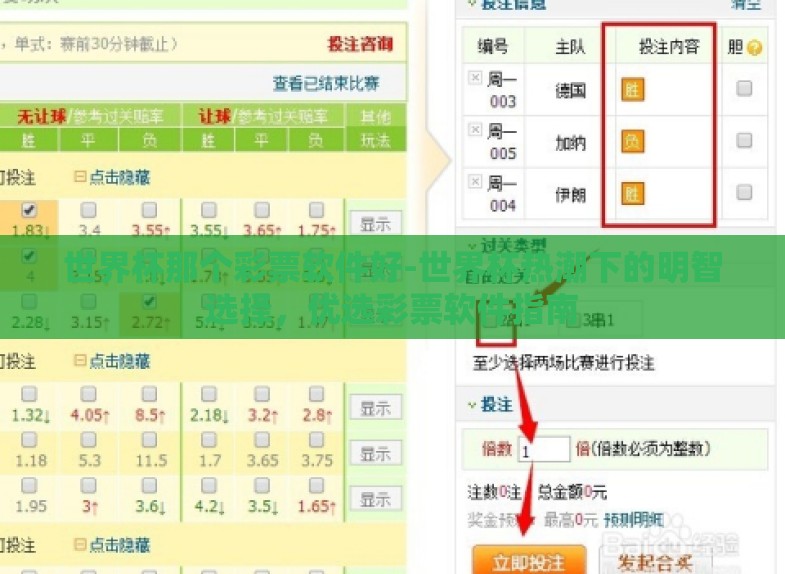Screen dimensions: 785x574
Task: Tick the checkbox above odds 1.18
Action: coord(29,439)
